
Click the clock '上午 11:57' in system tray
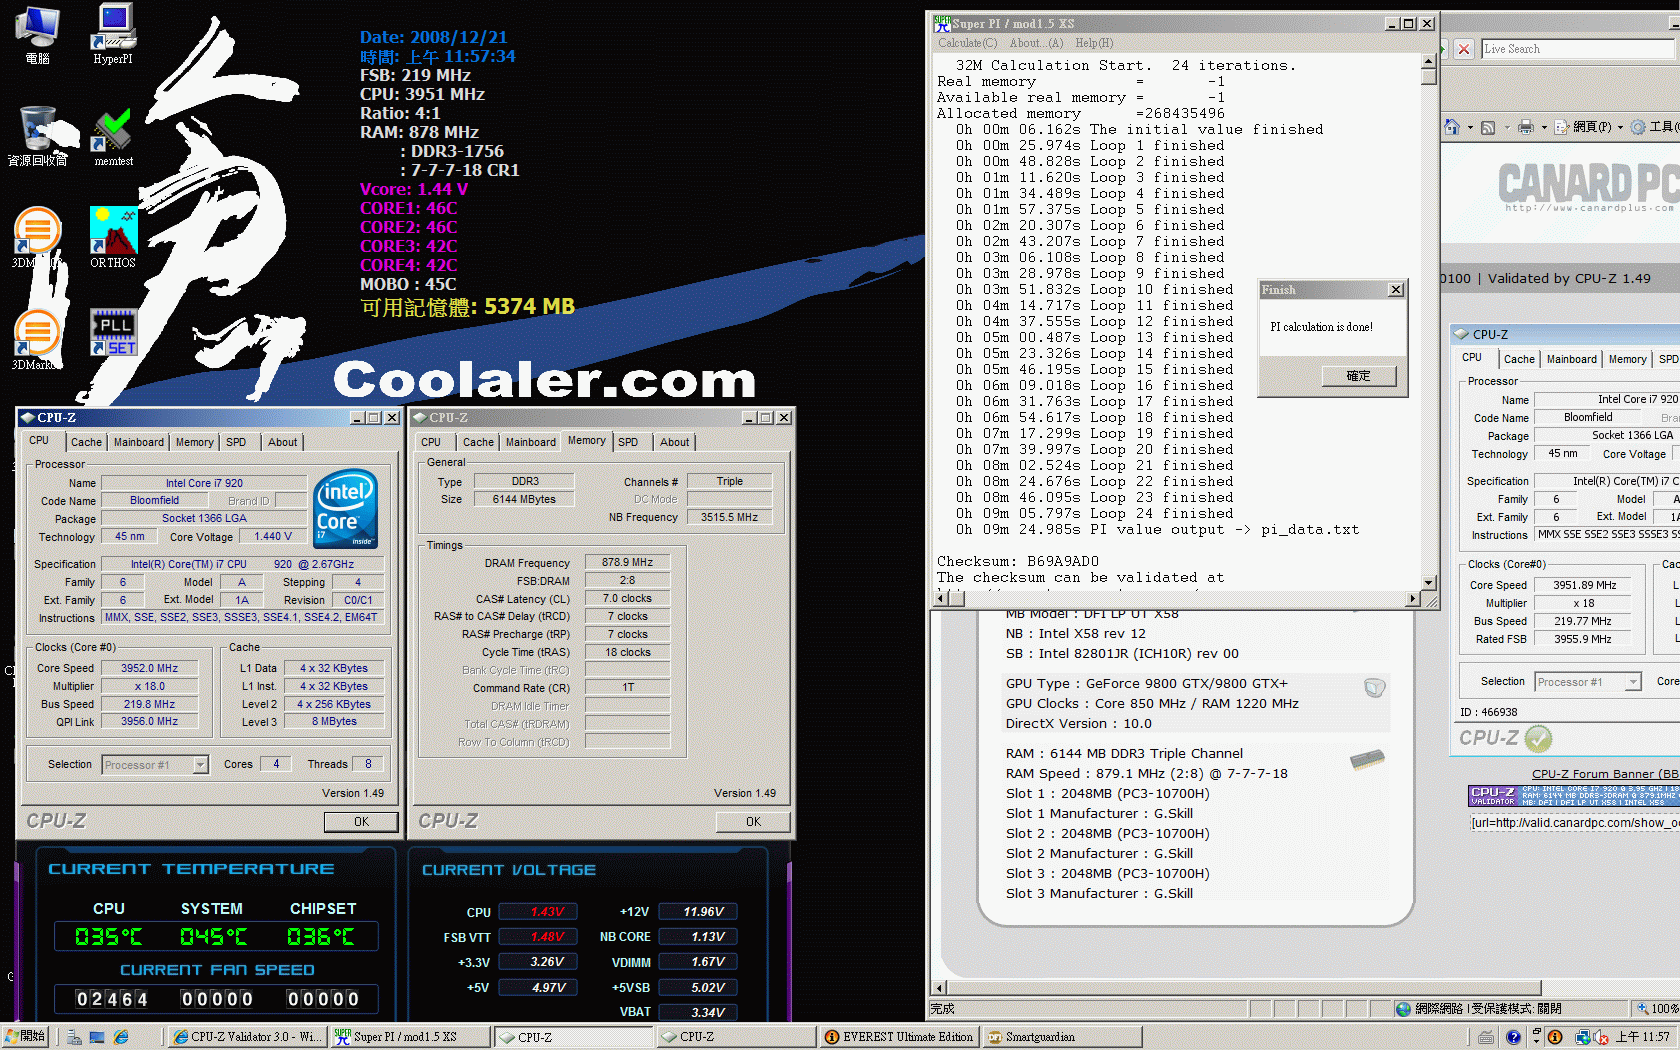(1643, 1037)
